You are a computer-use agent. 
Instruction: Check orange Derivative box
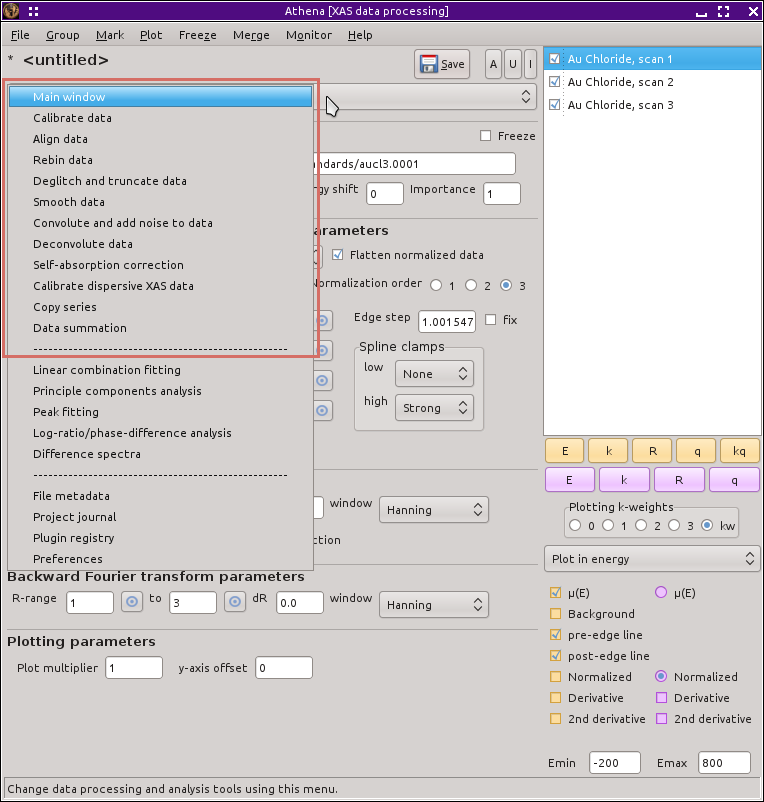tap(555, 698)
